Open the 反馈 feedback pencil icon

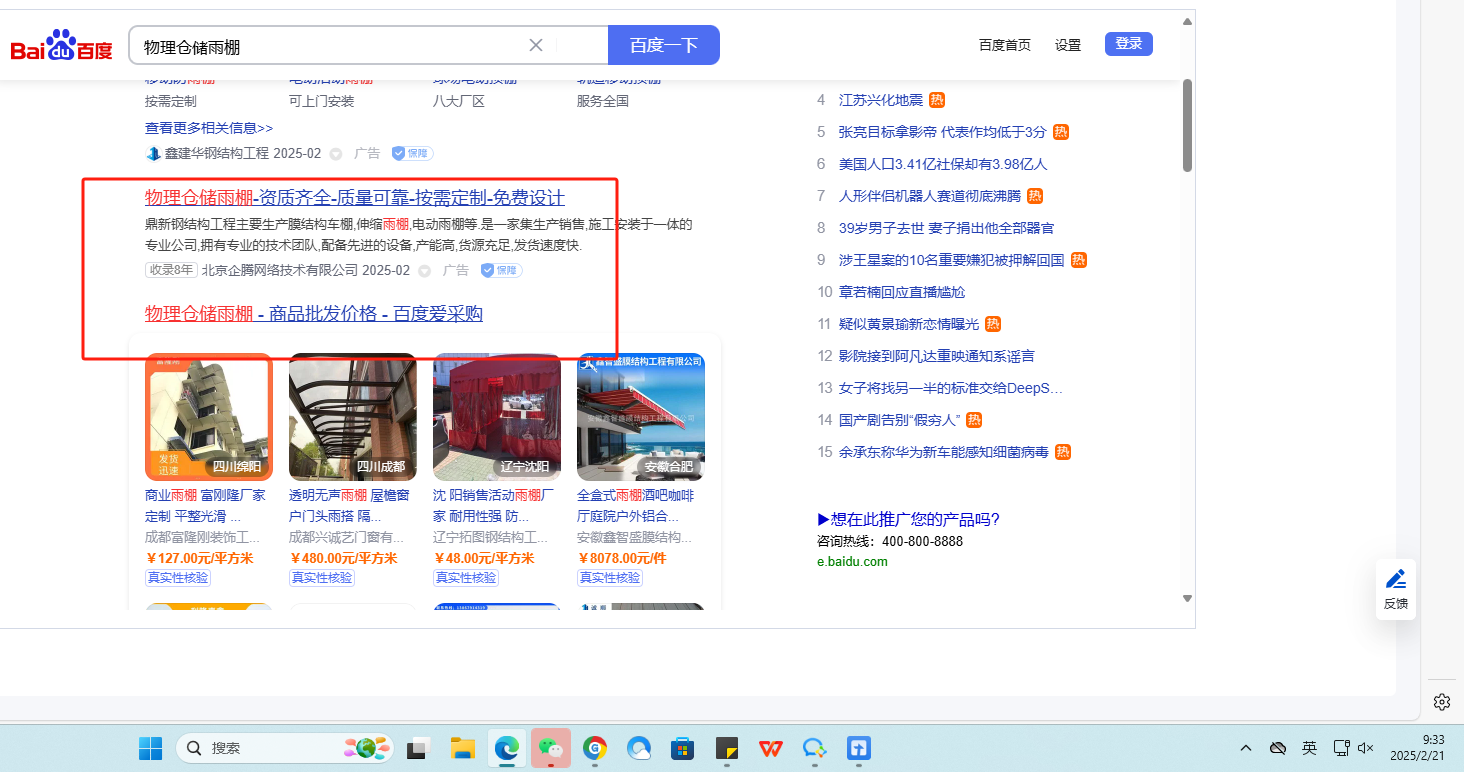tap(1396, 579)
